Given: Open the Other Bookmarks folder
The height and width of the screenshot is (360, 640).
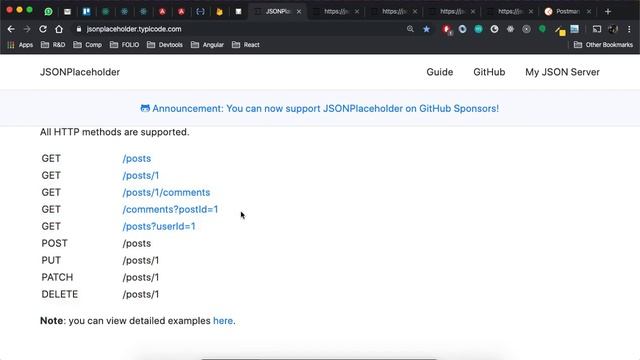Looking at the screenshot, I should coord(603,45).
